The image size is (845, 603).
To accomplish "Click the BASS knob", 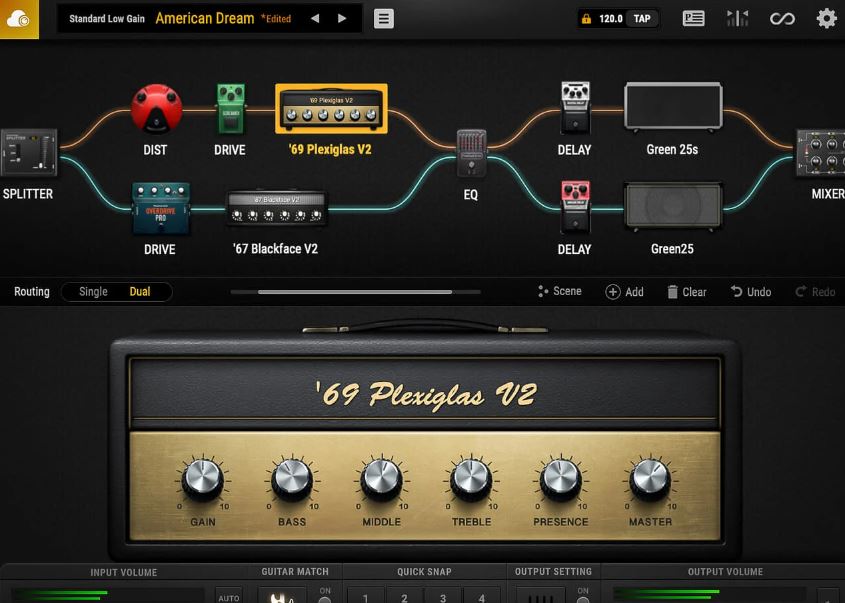I will pyautogui.click(x=292, y=479).
